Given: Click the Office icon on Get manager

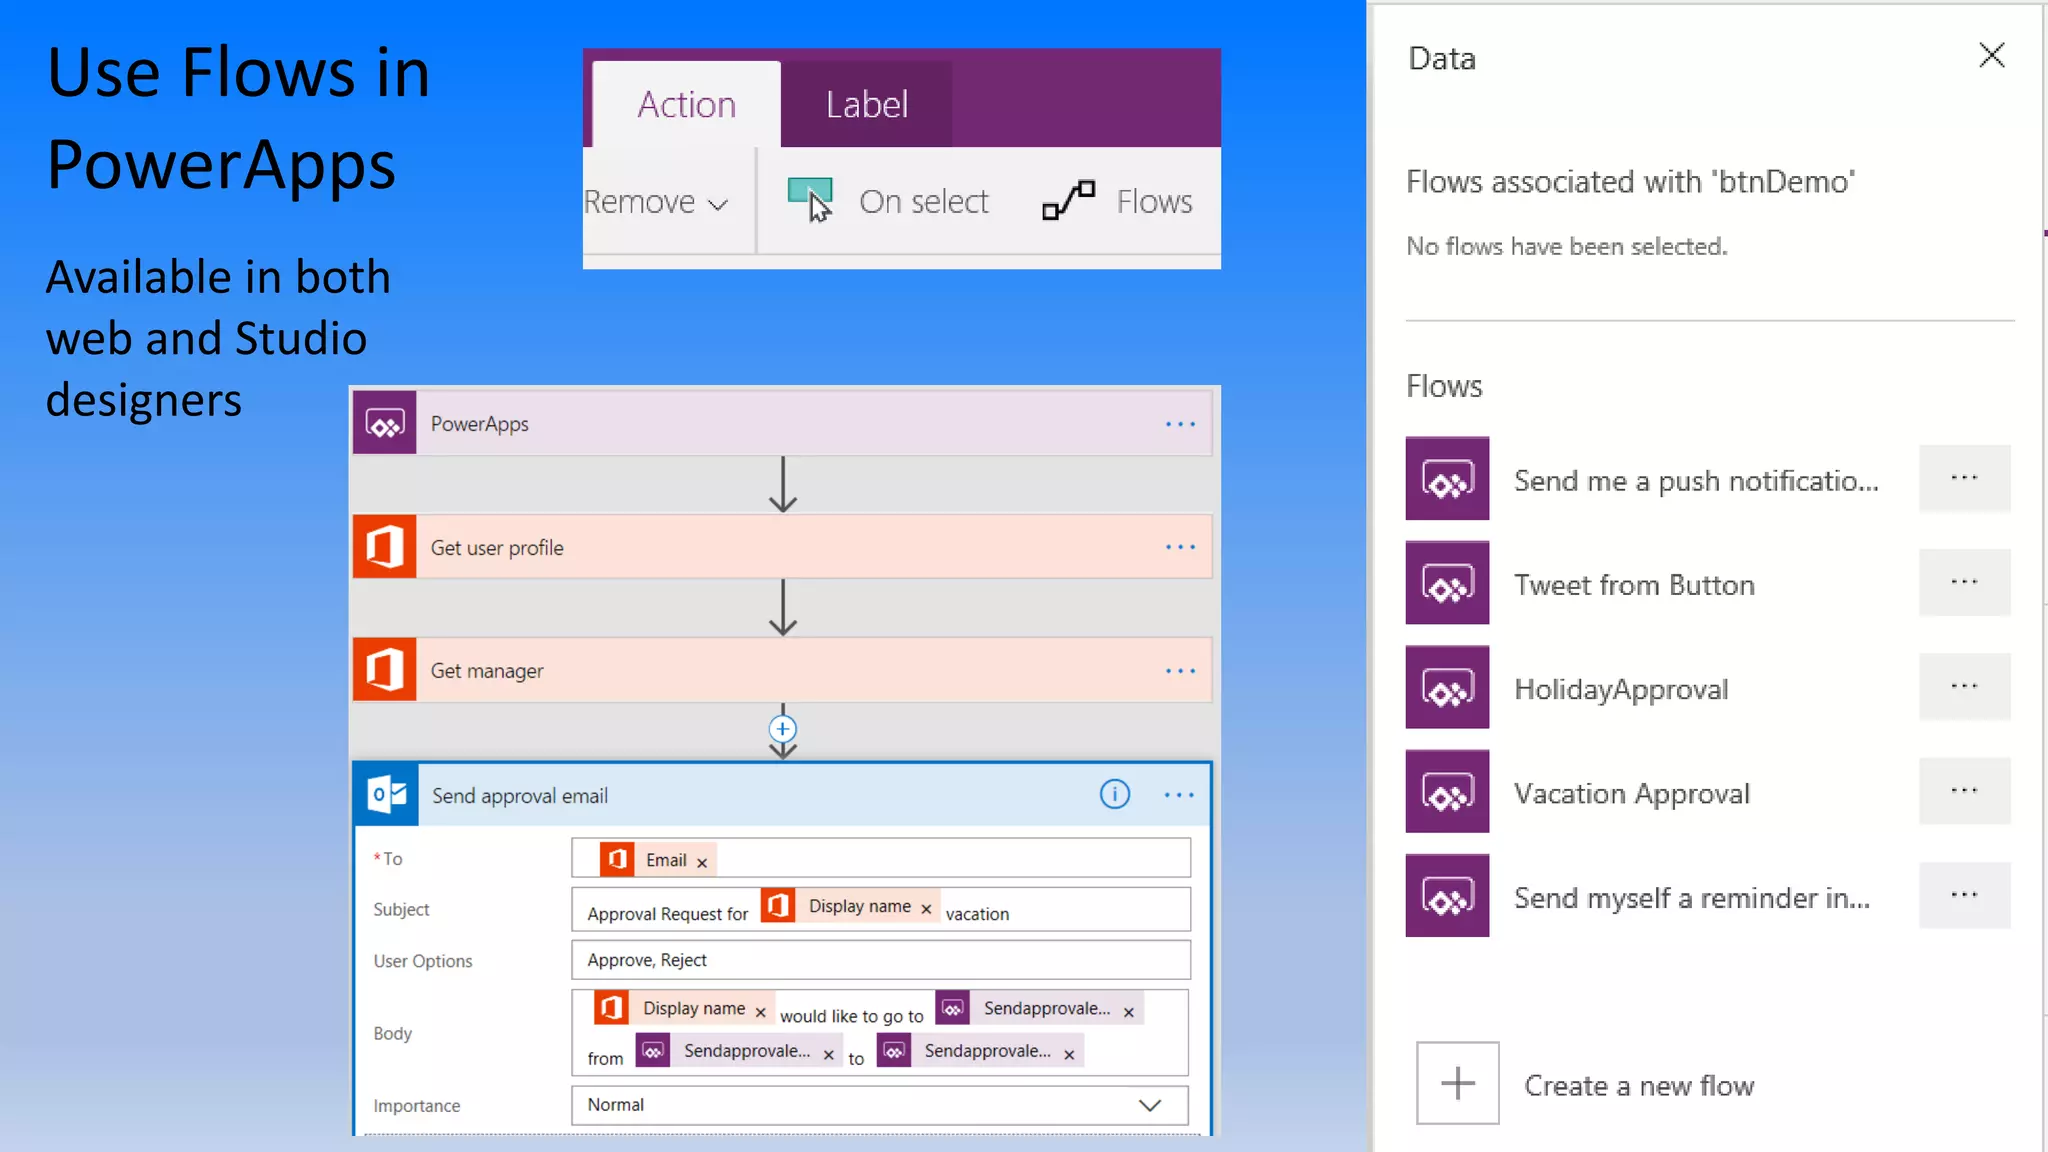Looking at the screenshot, I should pyautogui.click(x=385, y=670).
